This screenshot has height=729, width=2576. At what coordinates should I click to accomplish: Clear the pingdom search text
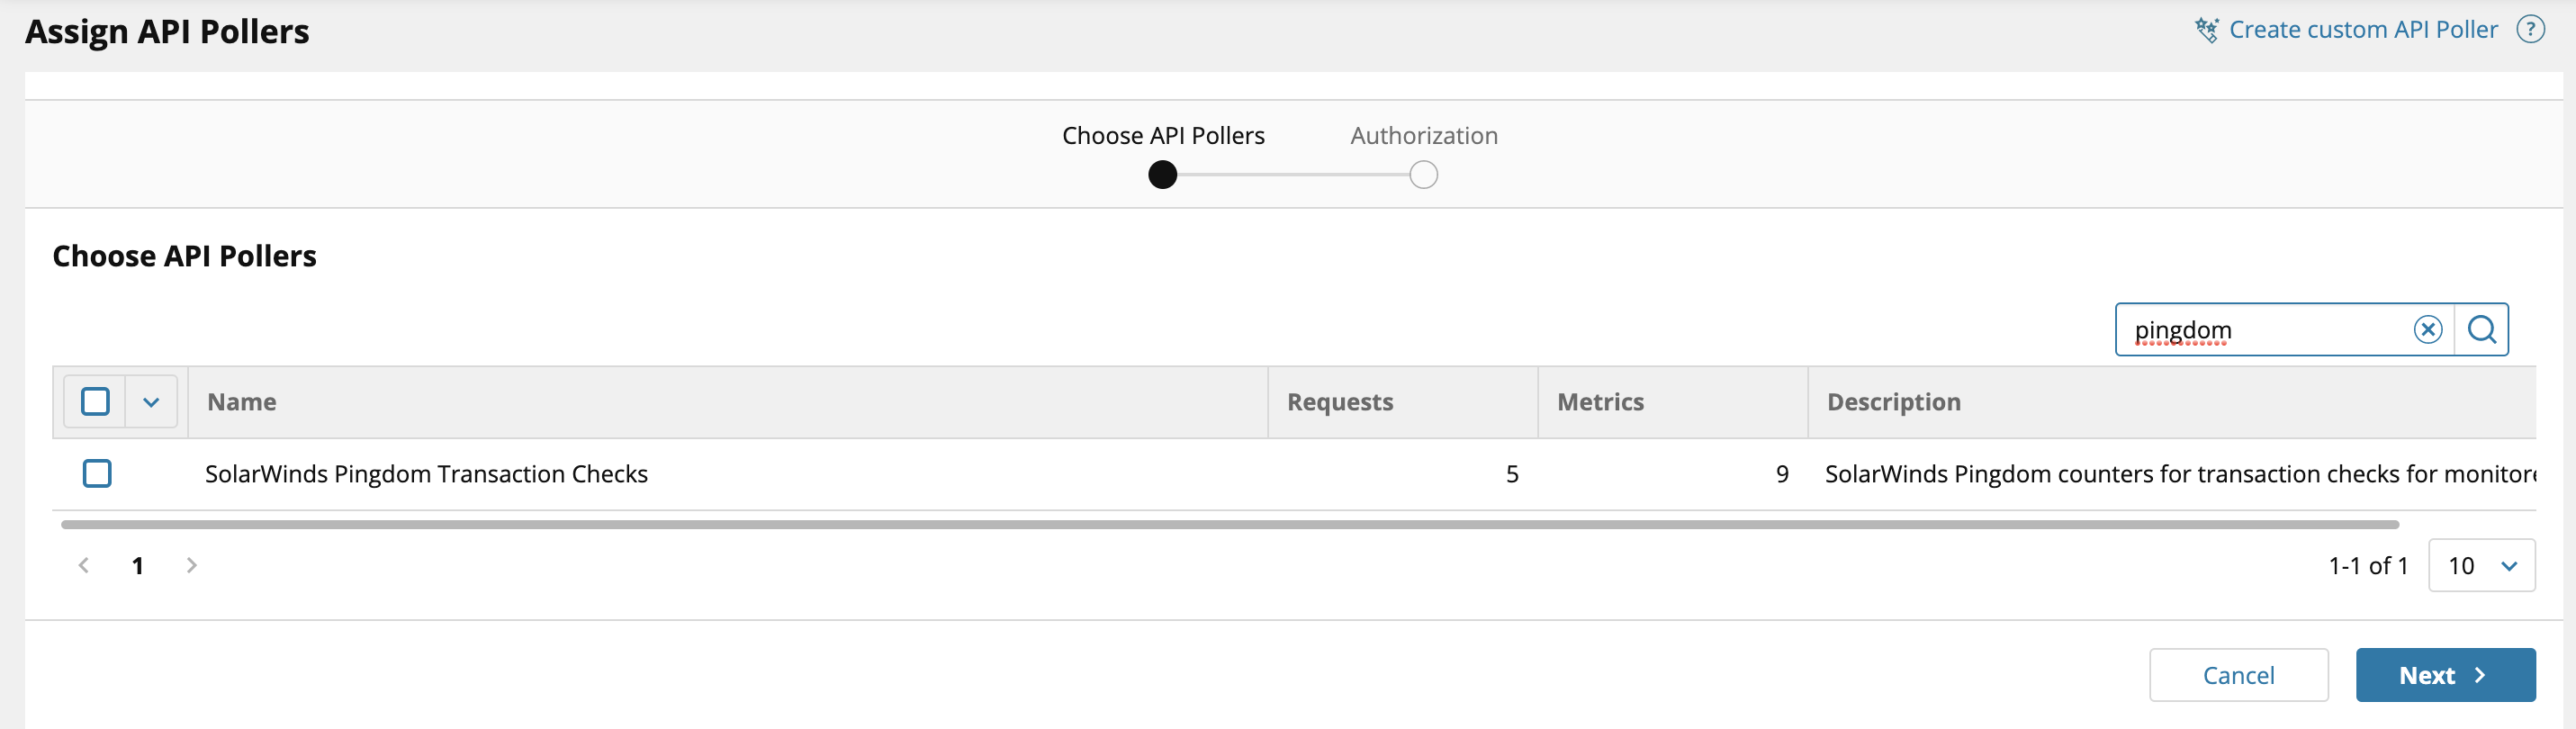coord(2427,329)
